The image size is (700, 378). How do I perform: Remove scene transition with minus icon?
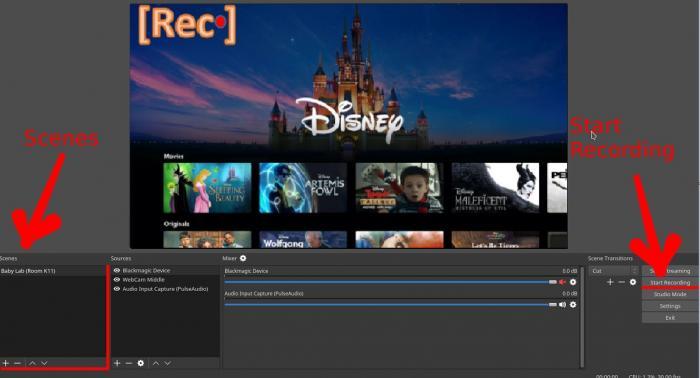[621, 282]
